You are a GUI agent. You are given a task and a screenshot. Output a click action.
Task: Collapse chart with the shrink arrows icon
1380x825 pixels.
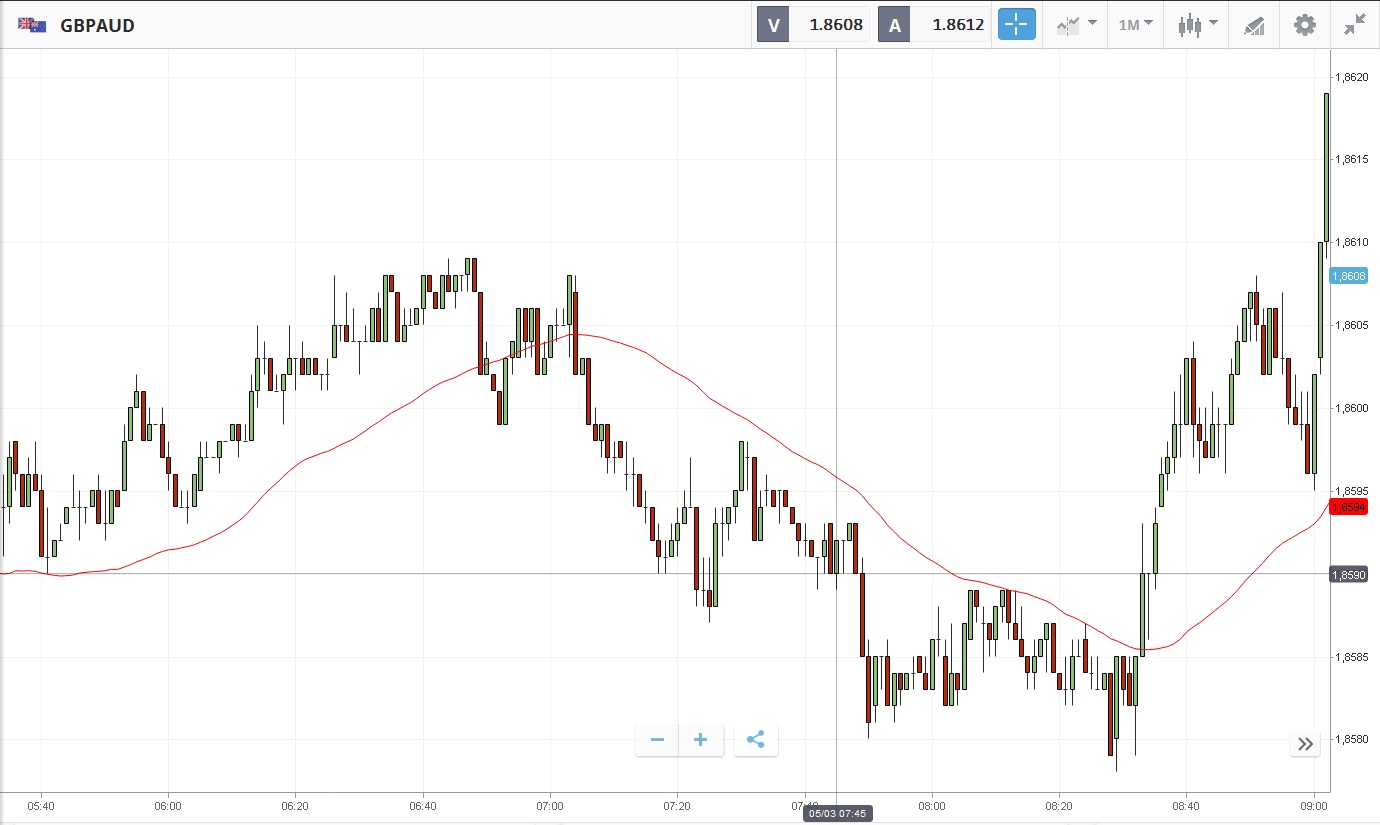coord(1355,25)
